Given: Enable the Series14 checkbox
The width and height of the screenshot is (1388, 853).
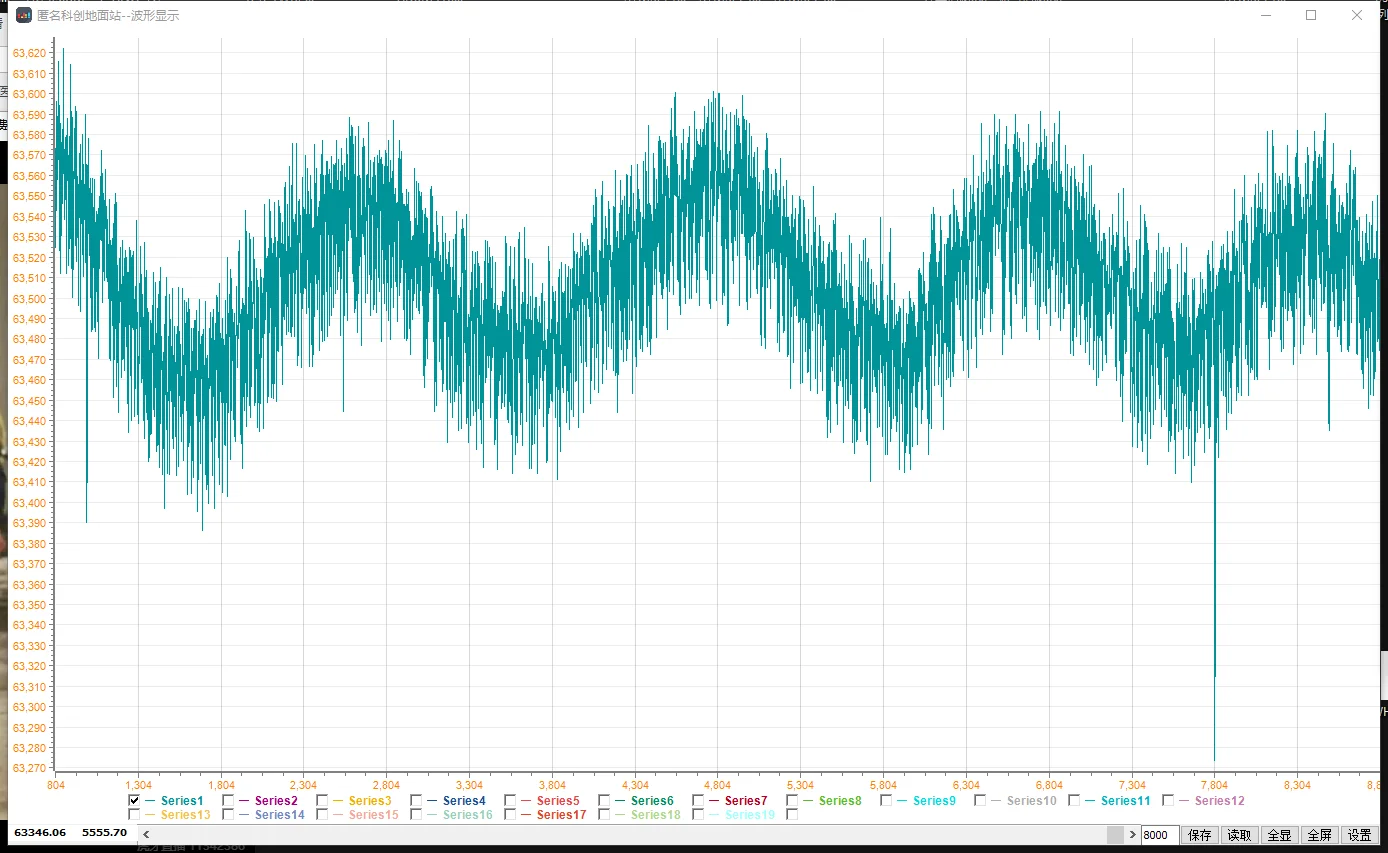Looking at the screenshot, I should [228, 815].
